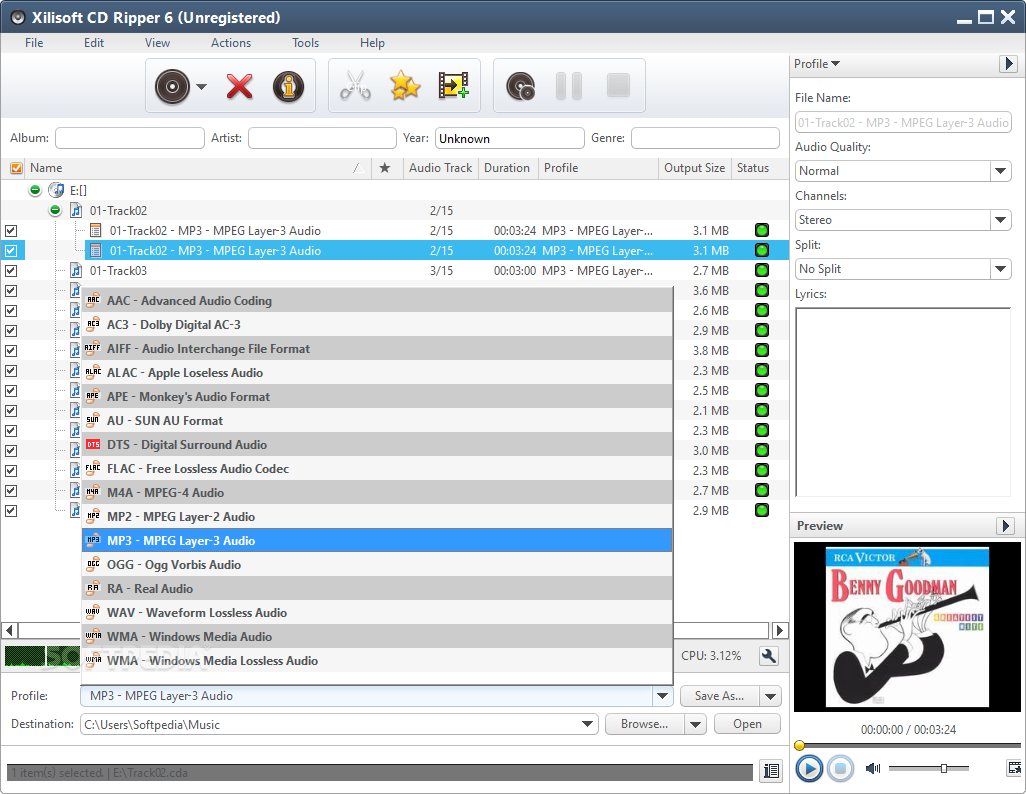The width and height of the screenshot is (1026, 794).
Task: Click the filmstrip add profile icon
Action: pyautogui.click(x=453, y=86)
